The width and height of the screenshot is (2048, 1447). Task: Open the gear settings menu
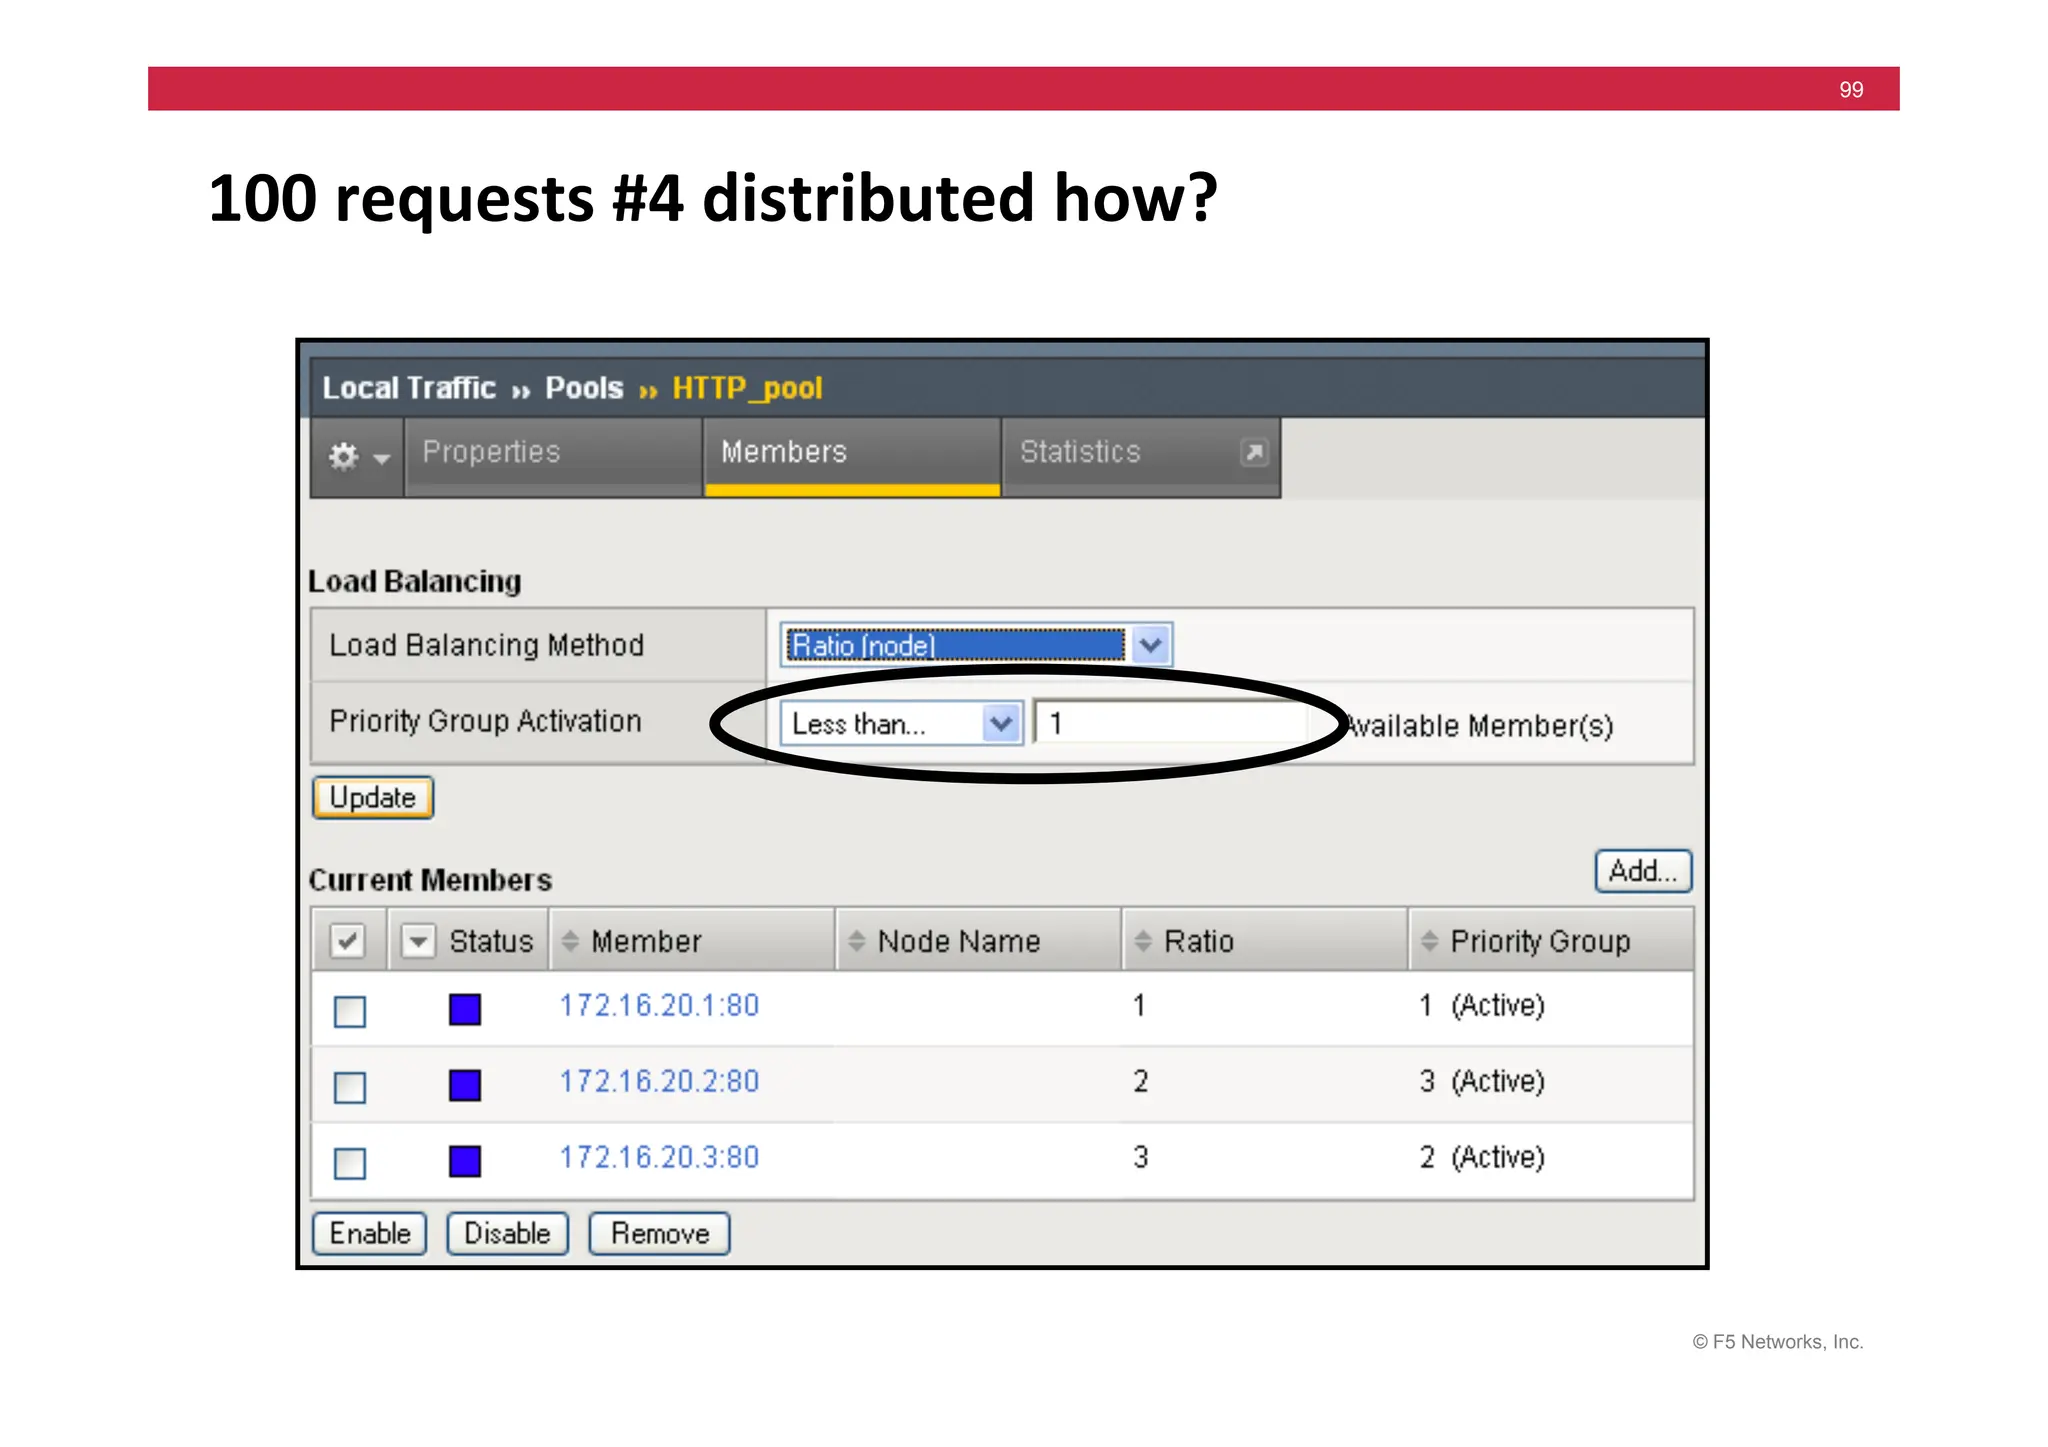357,457
